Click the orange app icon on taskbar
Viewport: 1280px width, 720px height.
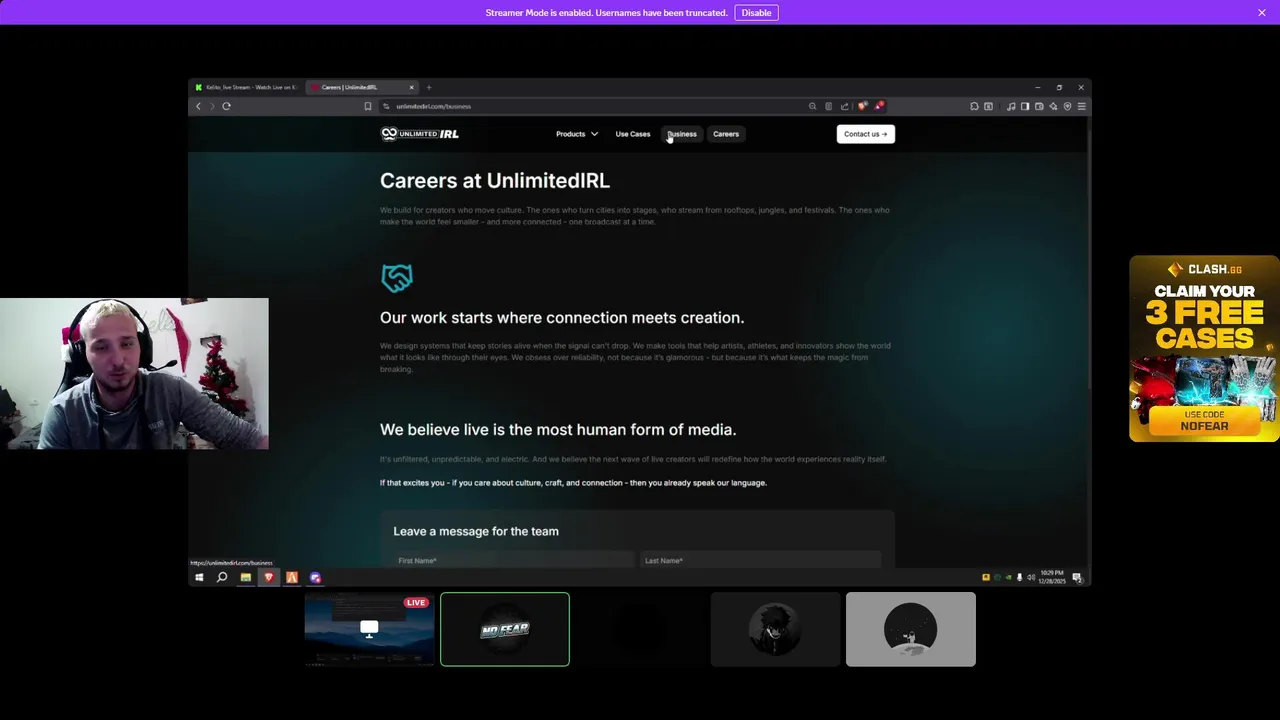tap(291, 577)
